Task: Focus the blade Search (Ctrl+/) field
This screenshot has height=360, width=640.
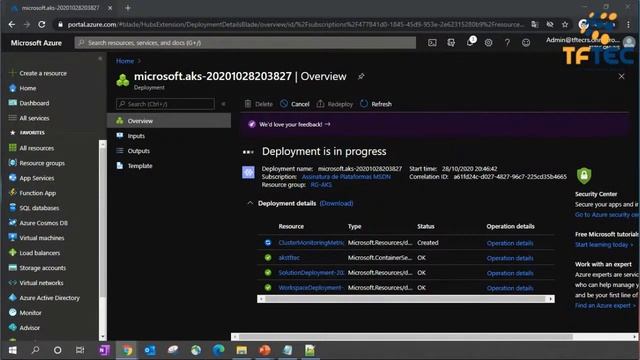Action: point(165,104)
